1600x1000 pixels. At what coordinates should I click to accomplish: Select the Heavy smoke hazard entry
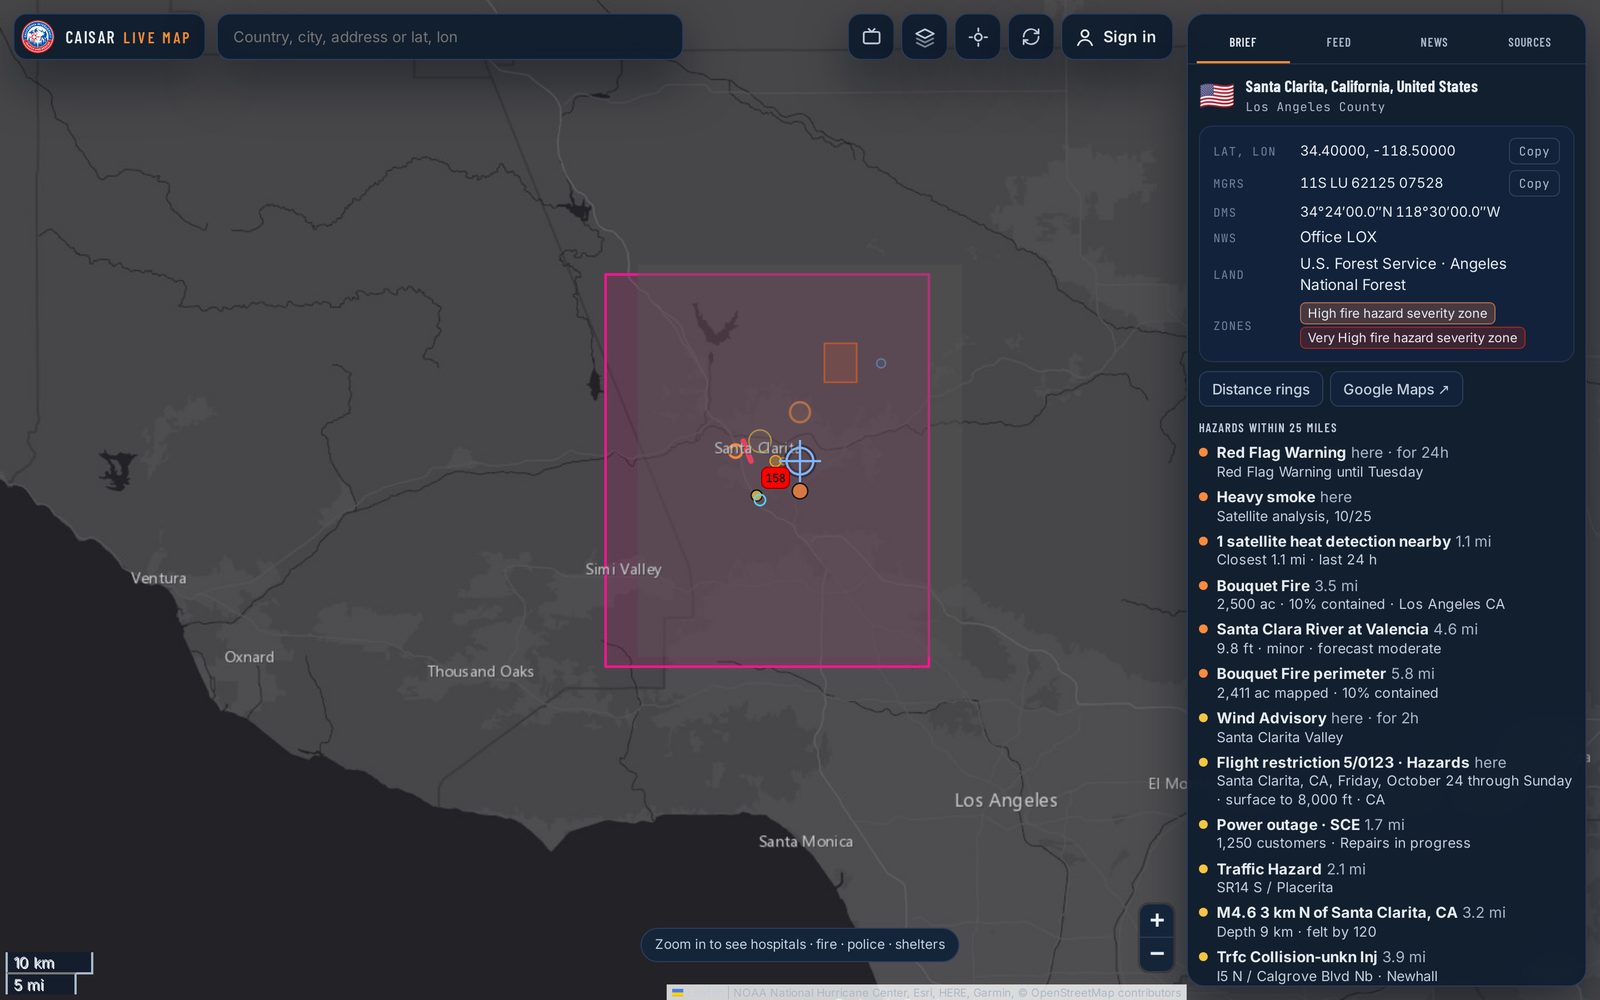coord(1387,506)
